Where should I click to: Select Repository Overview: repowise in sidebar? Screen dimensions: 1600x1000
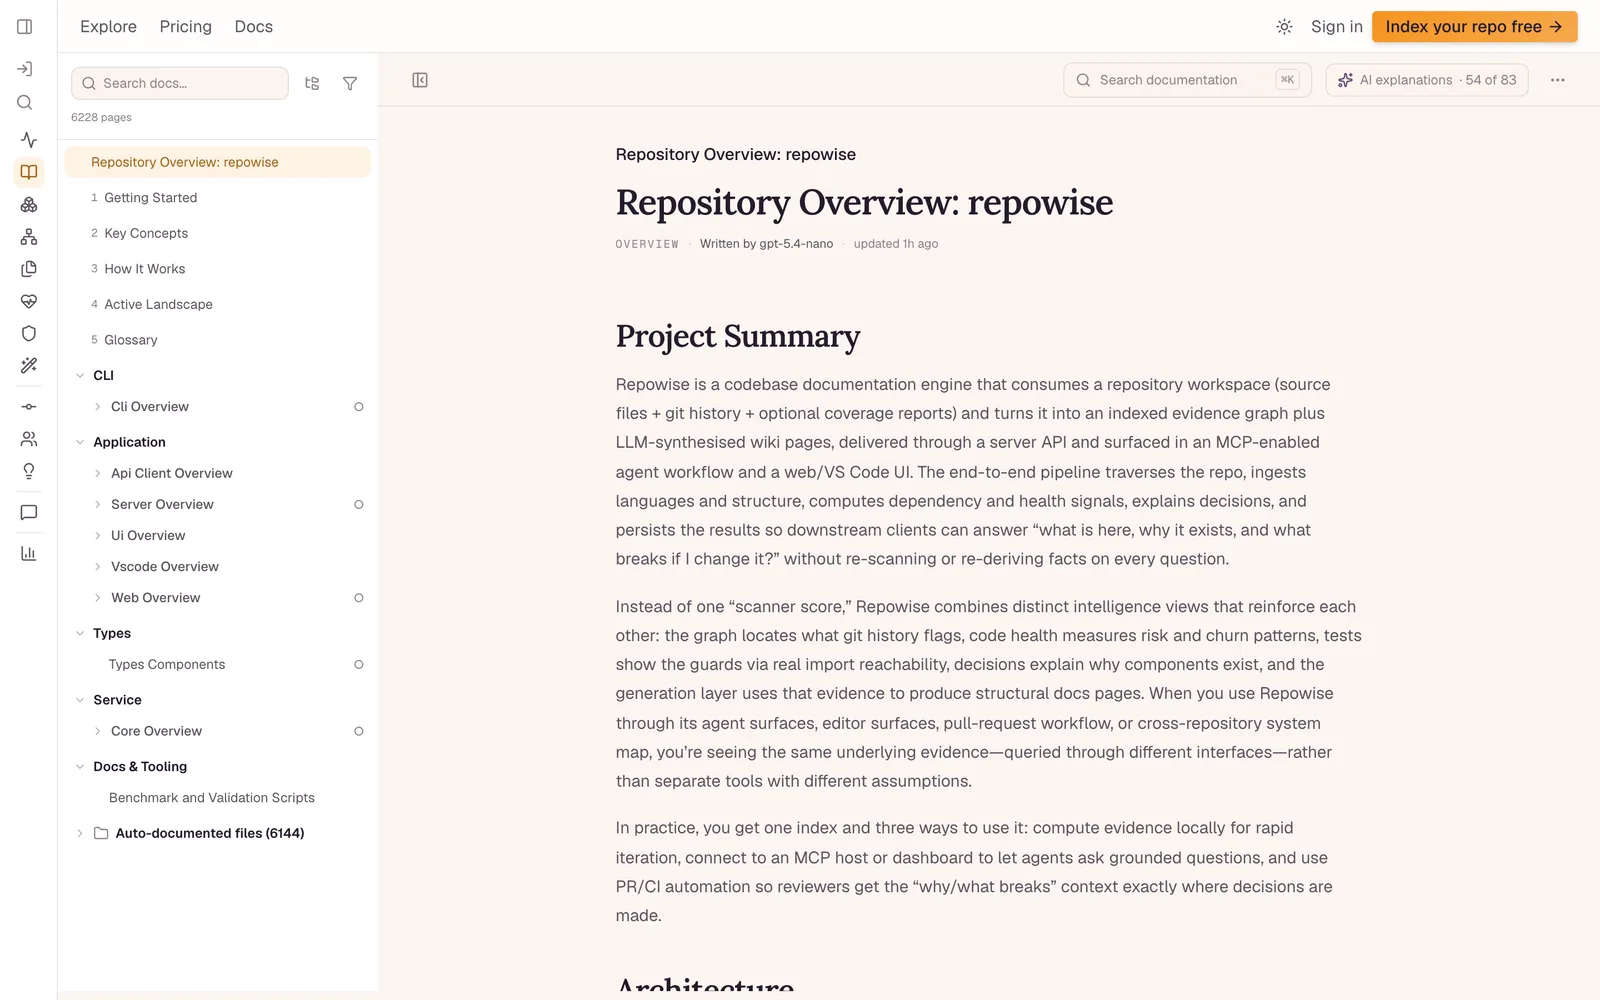click(x=218, y=162)
